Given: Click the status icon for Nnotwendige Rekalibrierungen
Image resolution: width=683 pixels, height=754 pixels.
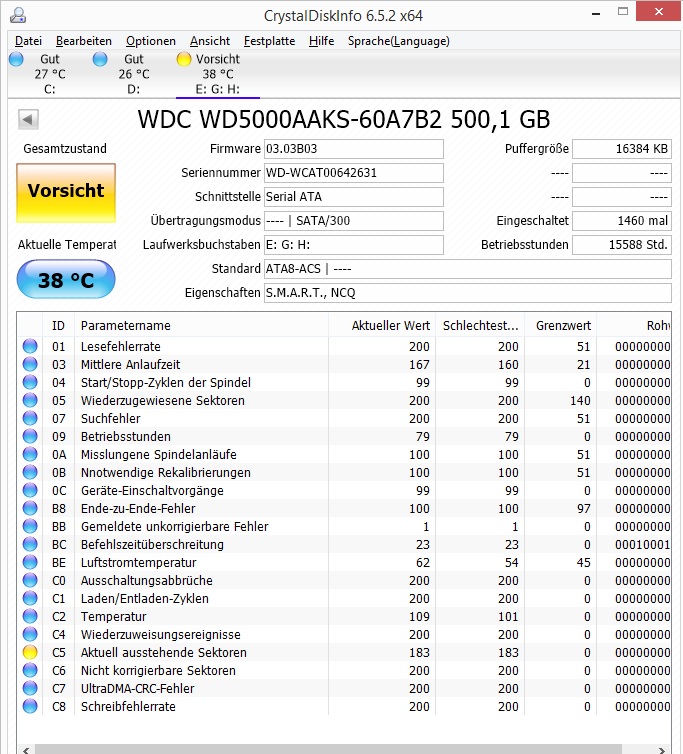Looking at the screenshot, I should coord(30,472).
